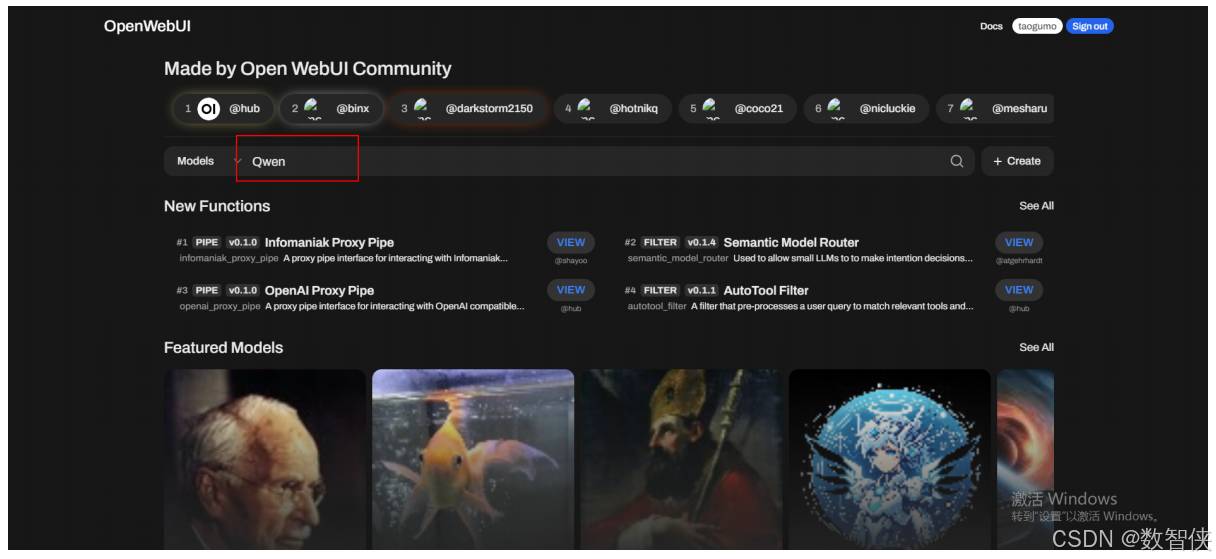See All new functions
This screenshot has height=559, width=1216.
[1036, 206]
